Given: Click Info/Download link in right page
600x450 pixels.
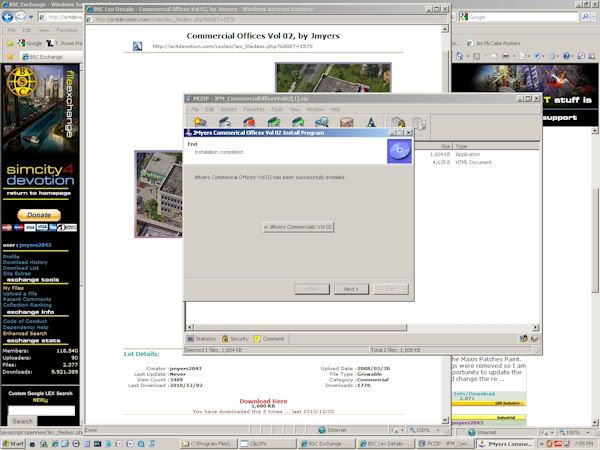Looking at the screenshot, I should coord(474,394).
